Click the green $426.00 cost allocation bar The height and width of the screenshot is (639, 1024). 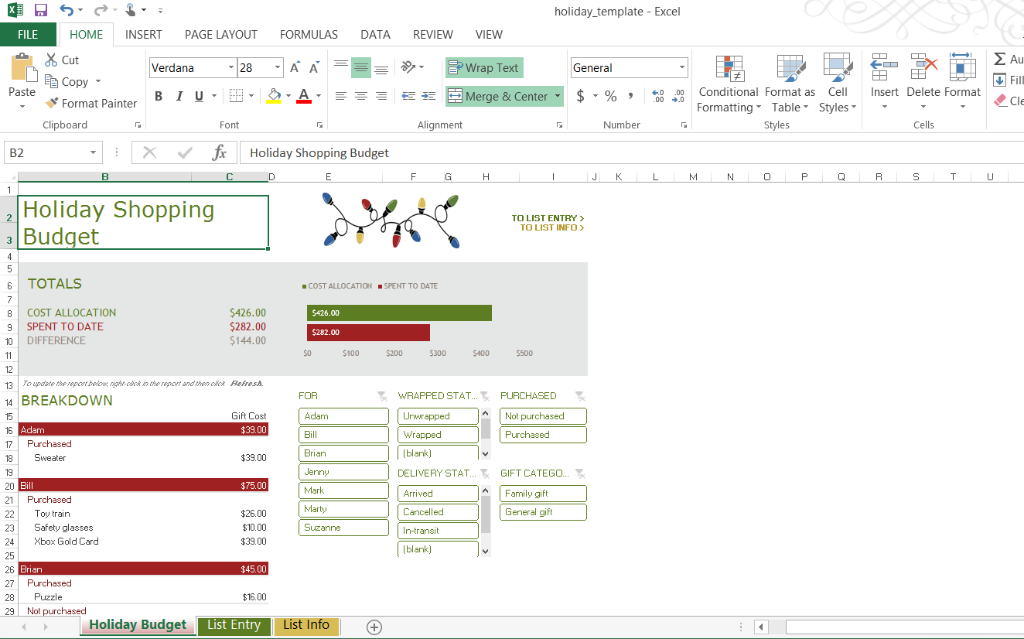399,313
